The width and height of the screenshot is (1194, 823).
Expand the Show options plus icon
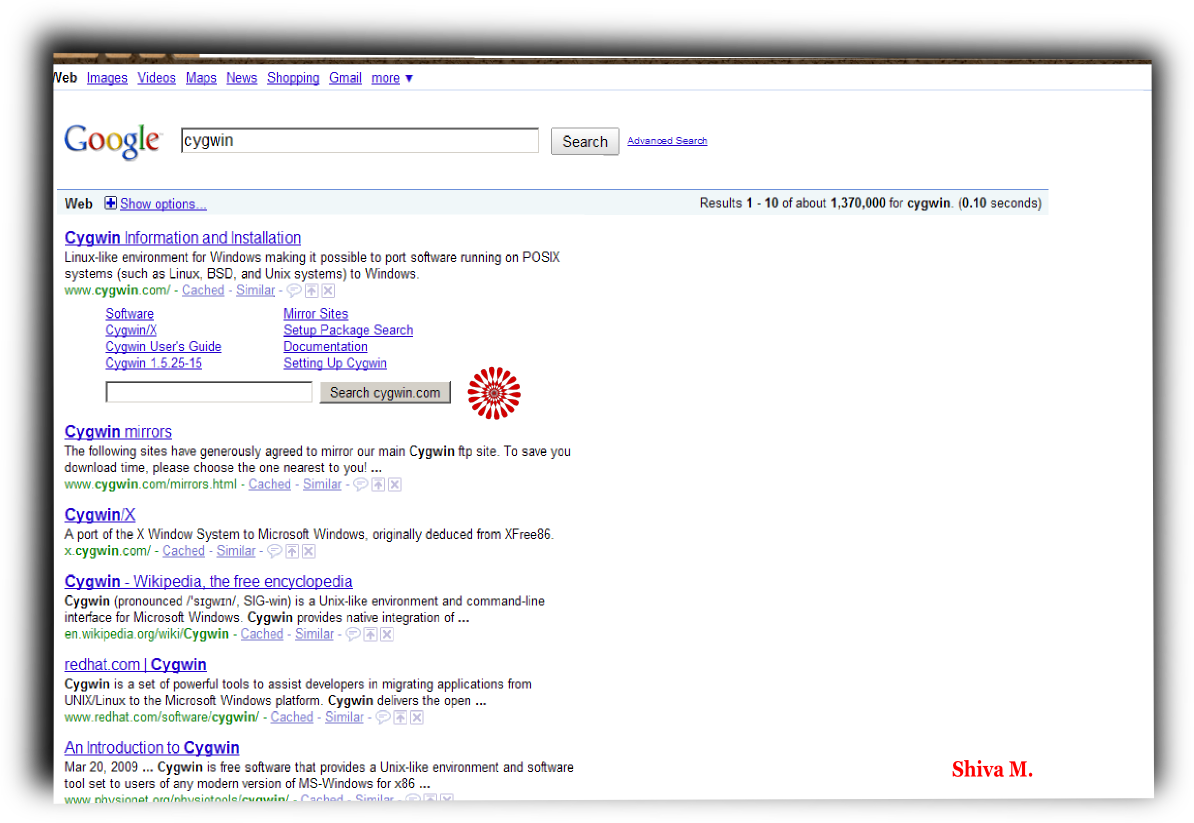[110, 203]
